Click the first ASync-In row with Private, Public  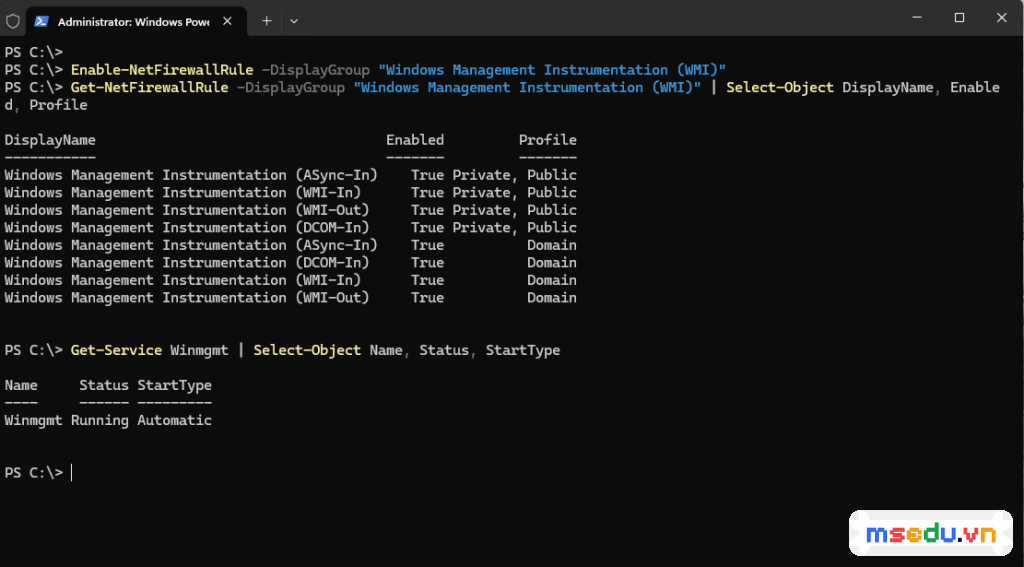coord(291,175)
